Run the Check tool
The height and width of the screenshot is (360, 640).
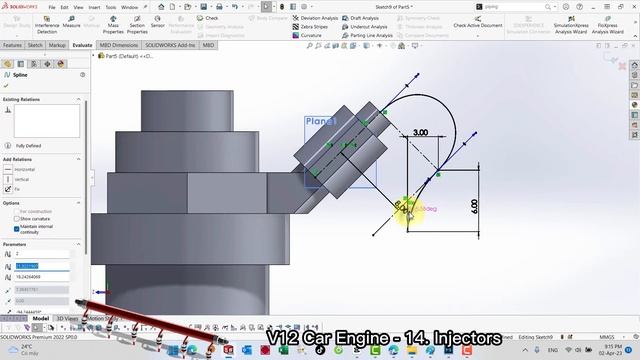point(208,18)
